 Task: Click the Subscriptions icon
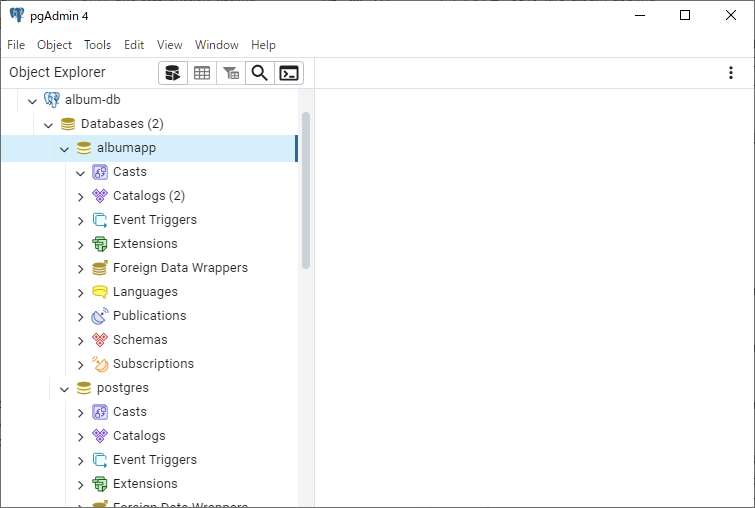(x=100, y=364)
